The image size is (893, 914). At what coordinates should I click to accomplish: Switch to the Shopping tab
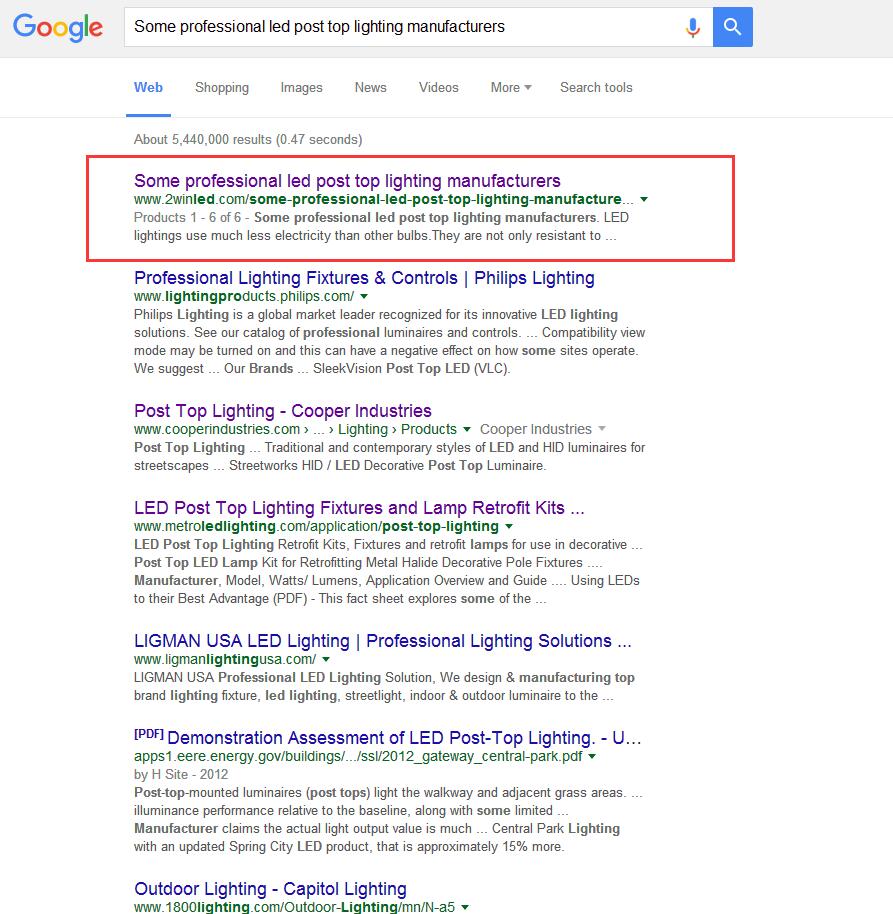pyautogui.click(x=222, y=87)
